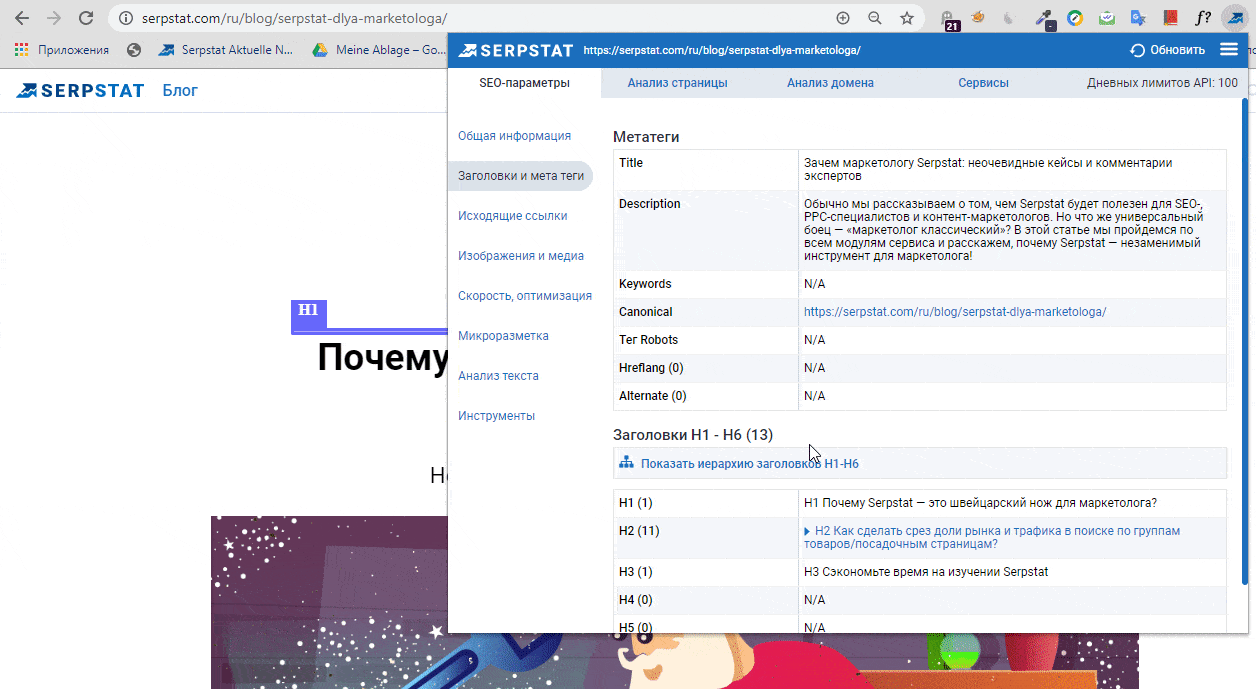Click the Title meta tag value text
Image resolution: width=1256 pixels, height=689 pixels.
988,169
